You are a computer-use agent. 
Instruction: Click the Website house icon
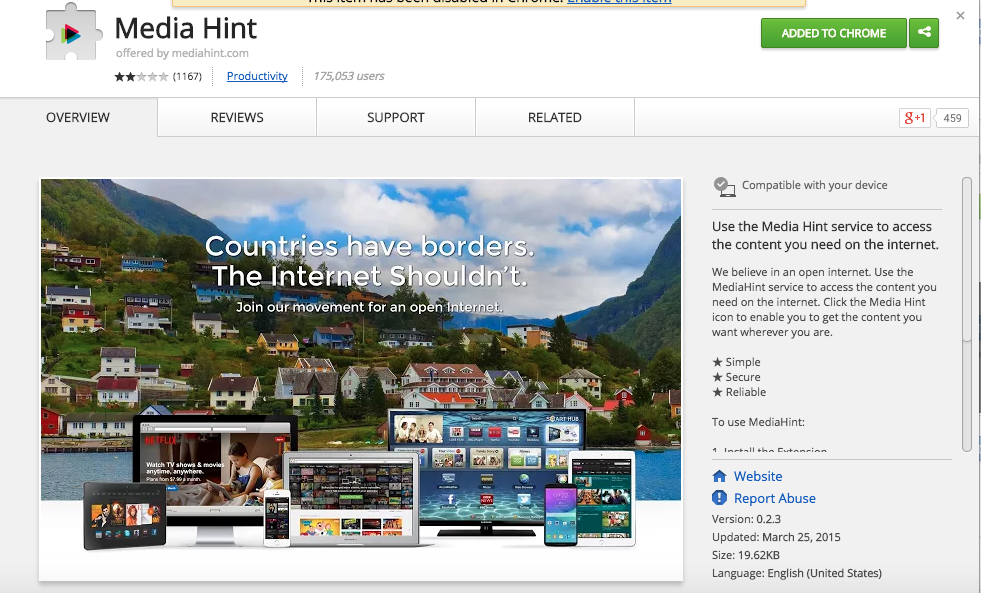pos(719,476)
